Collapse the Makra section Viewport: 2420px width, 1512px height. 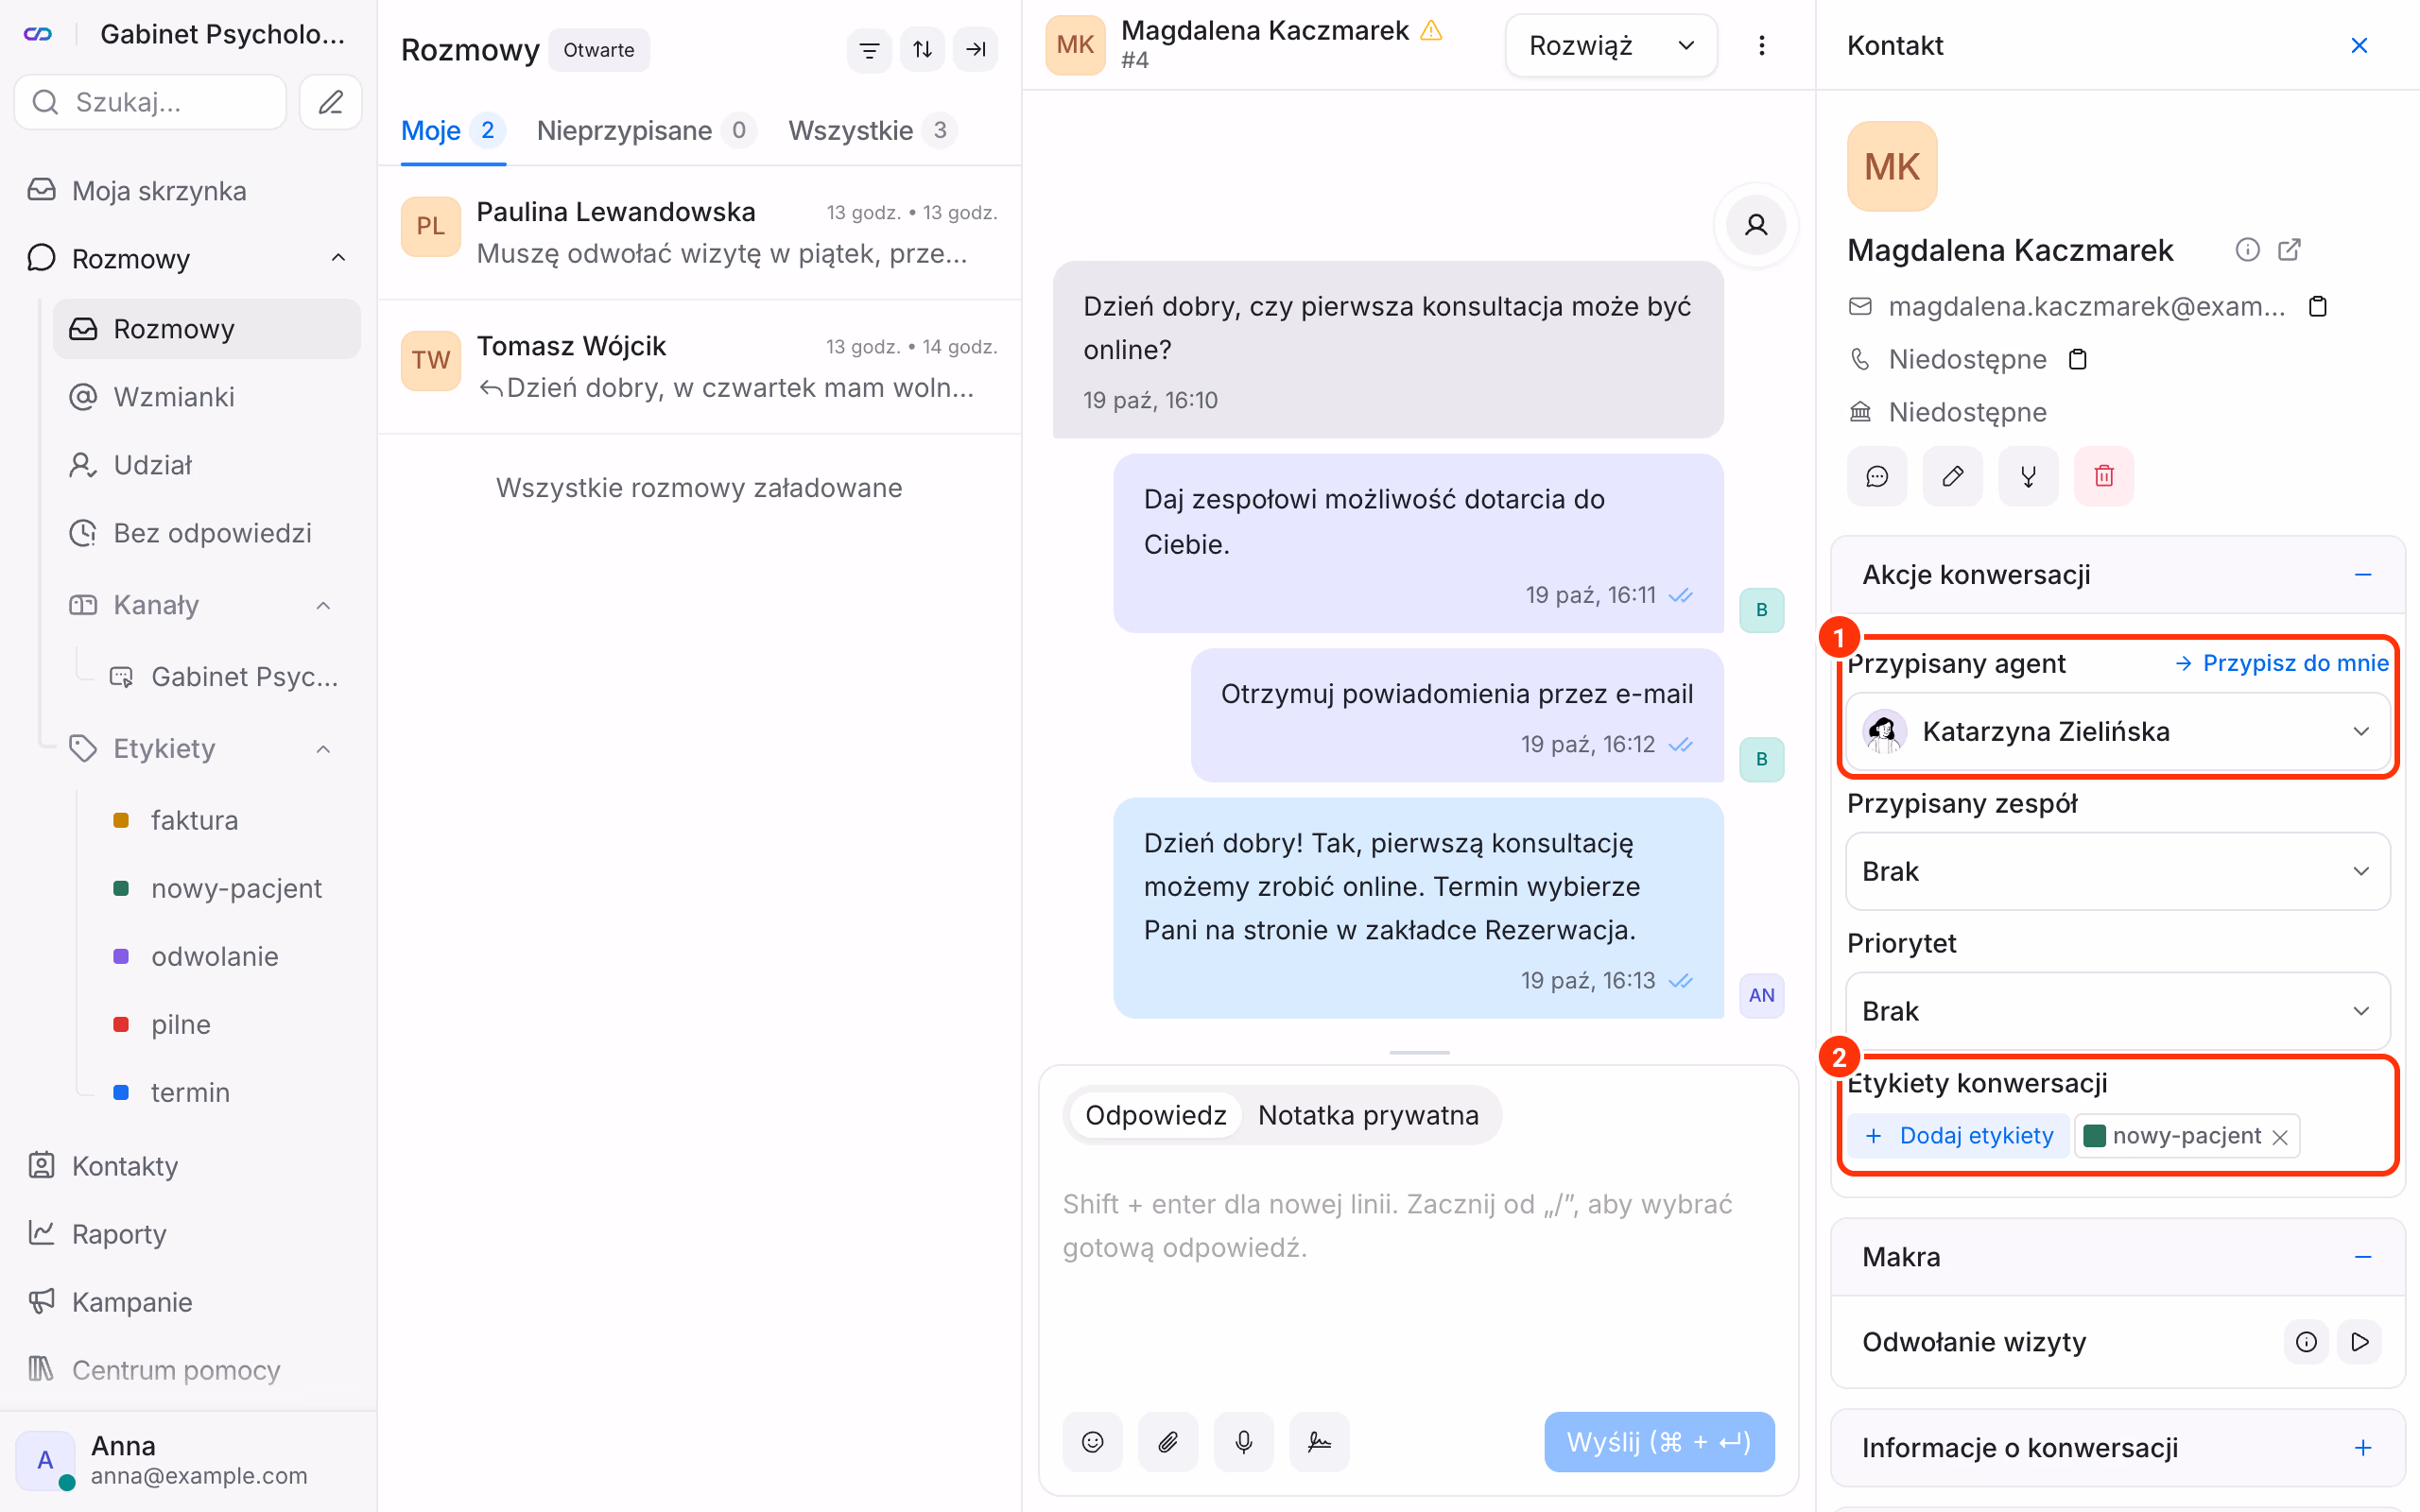(2363, 1257)
